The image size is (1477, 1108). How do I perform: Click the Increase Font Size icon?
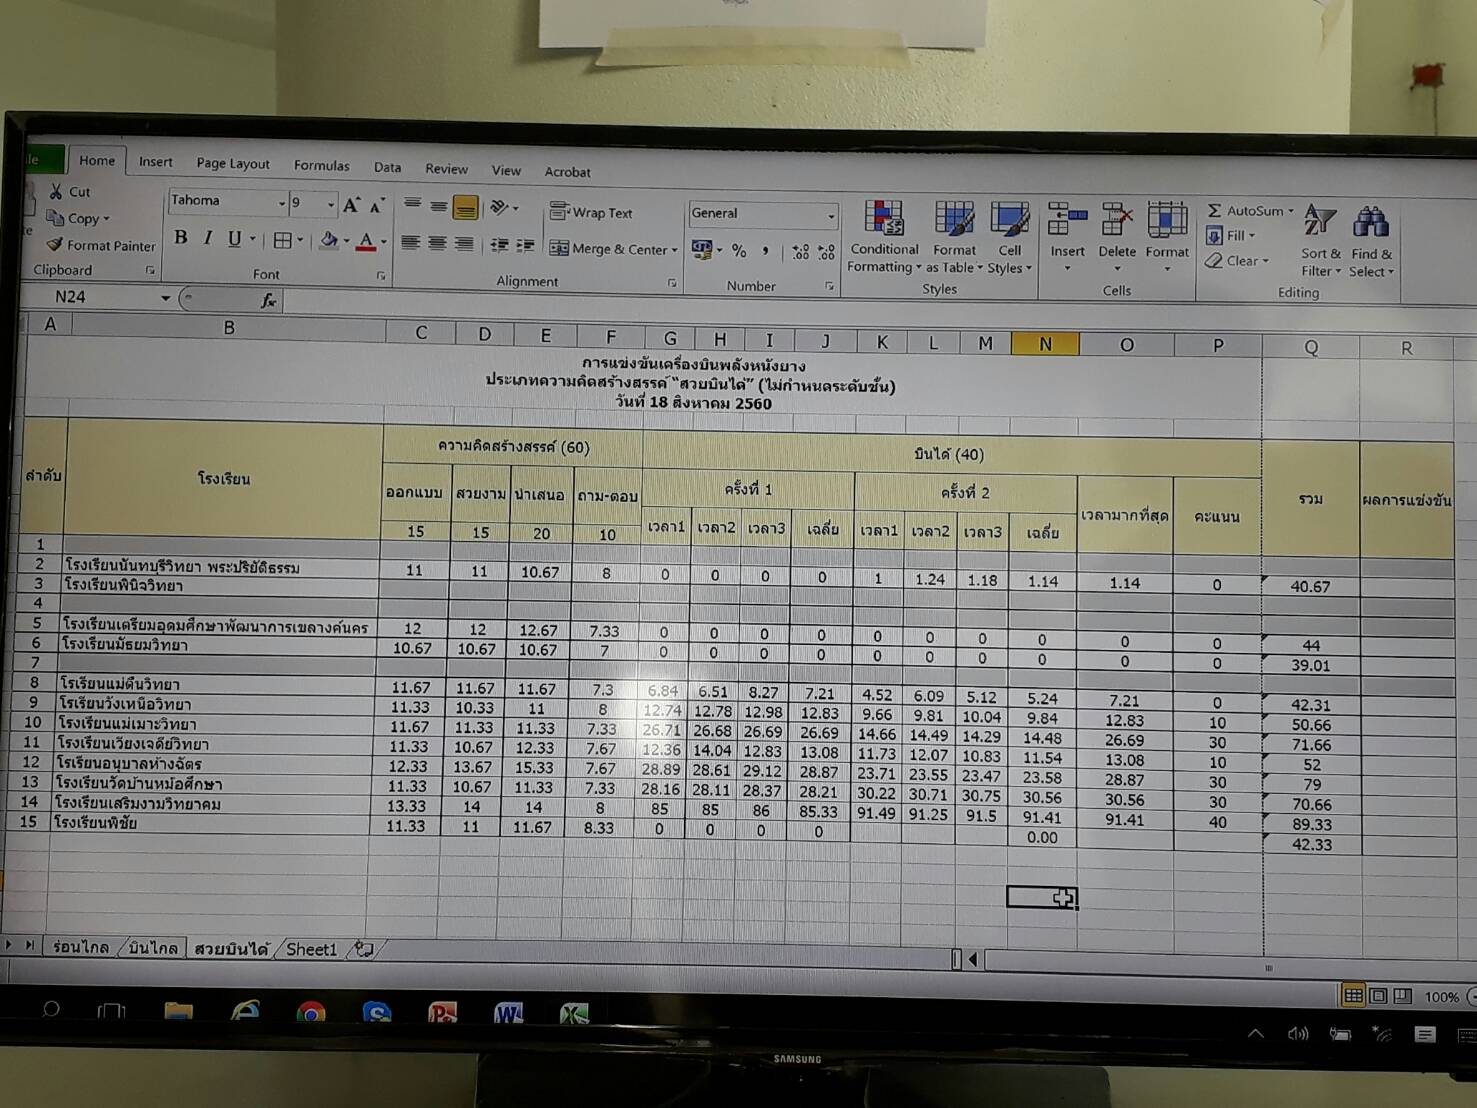coord(351,206)
